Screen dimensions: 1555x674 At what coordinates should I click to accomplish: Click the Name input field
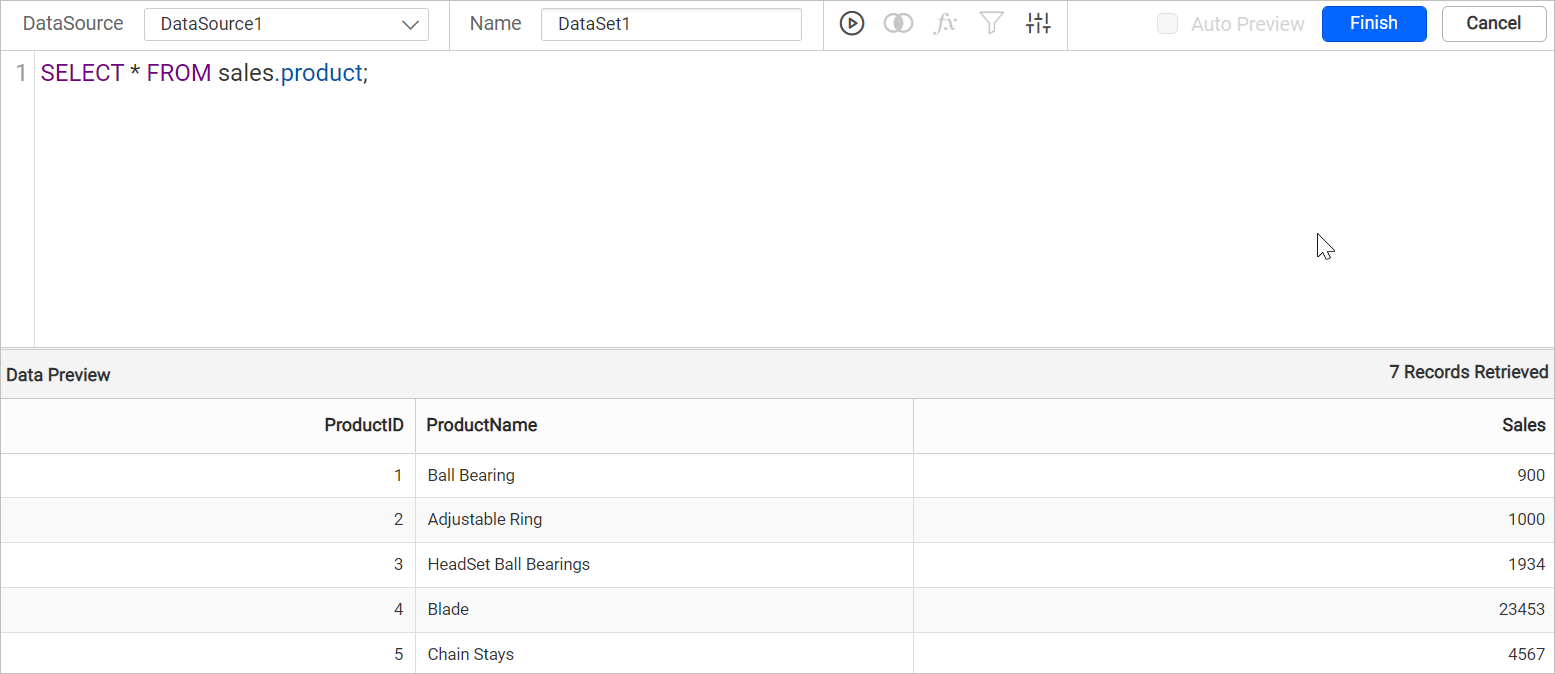tap(670, 25)
